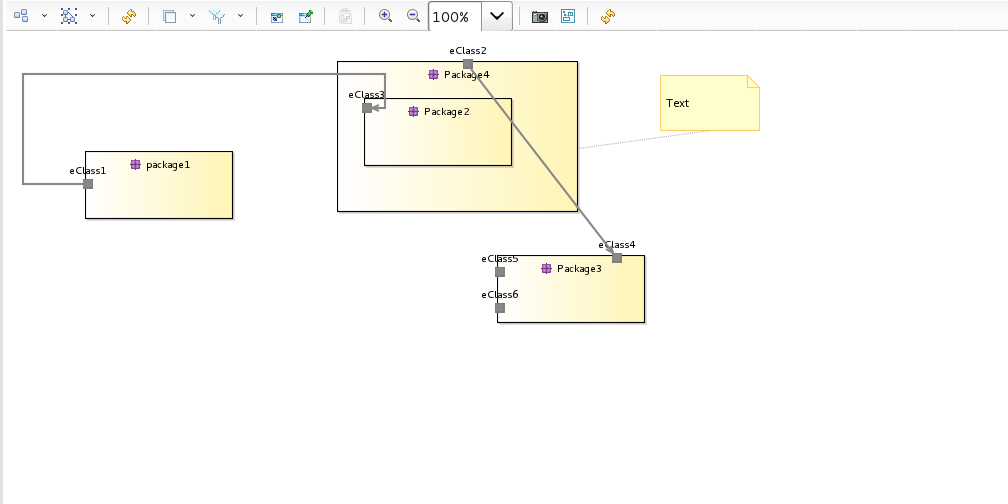Open the 100% zoom level dropdown arrow

(x=497, y=17)
